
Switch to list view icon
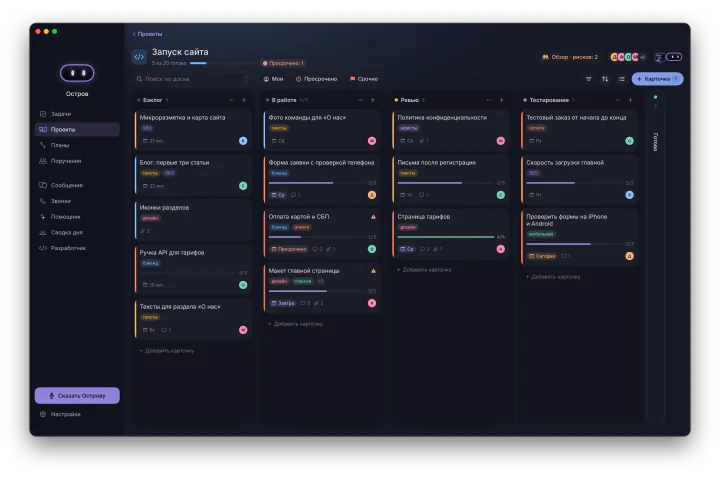coord(622,79)
